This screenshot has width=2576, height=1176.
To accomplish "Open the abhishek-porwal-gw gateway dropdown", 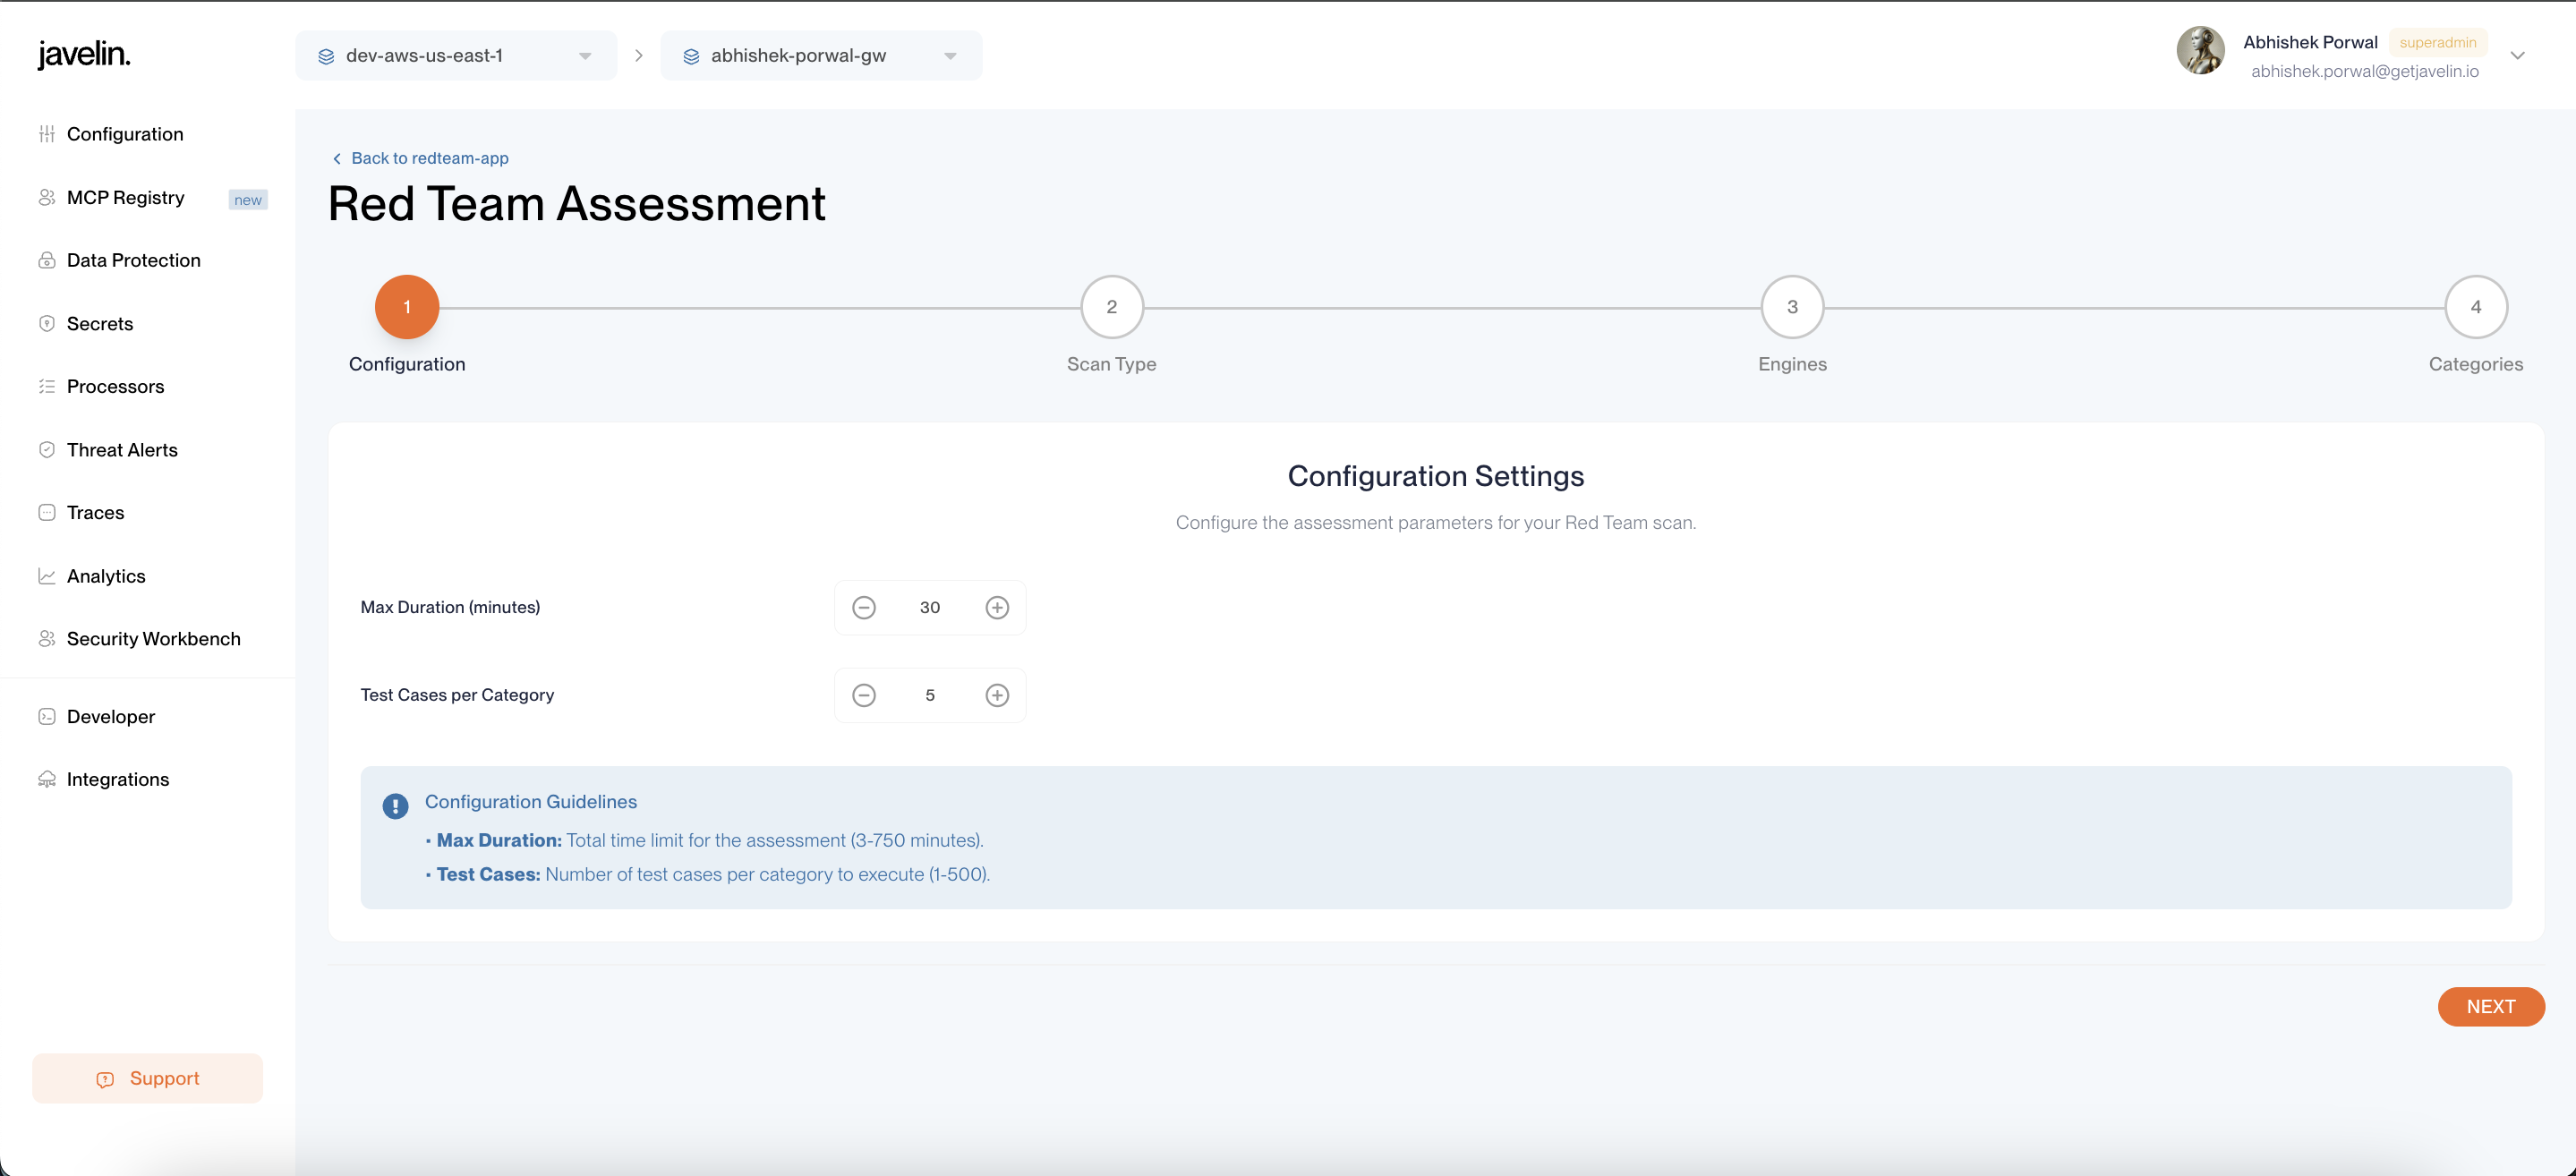I will pos(821,56).
